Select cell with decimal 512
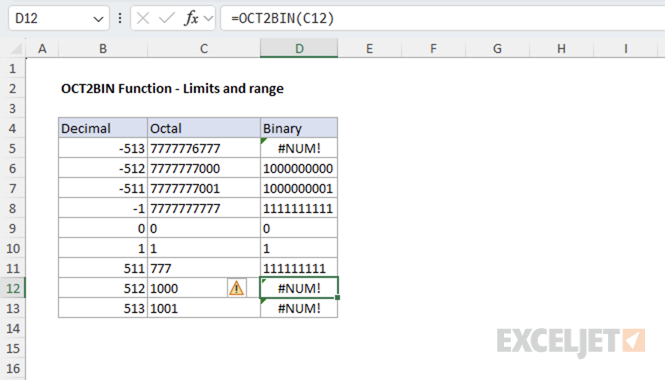Viewport: 665px width, 380px height. pos(103,288)
